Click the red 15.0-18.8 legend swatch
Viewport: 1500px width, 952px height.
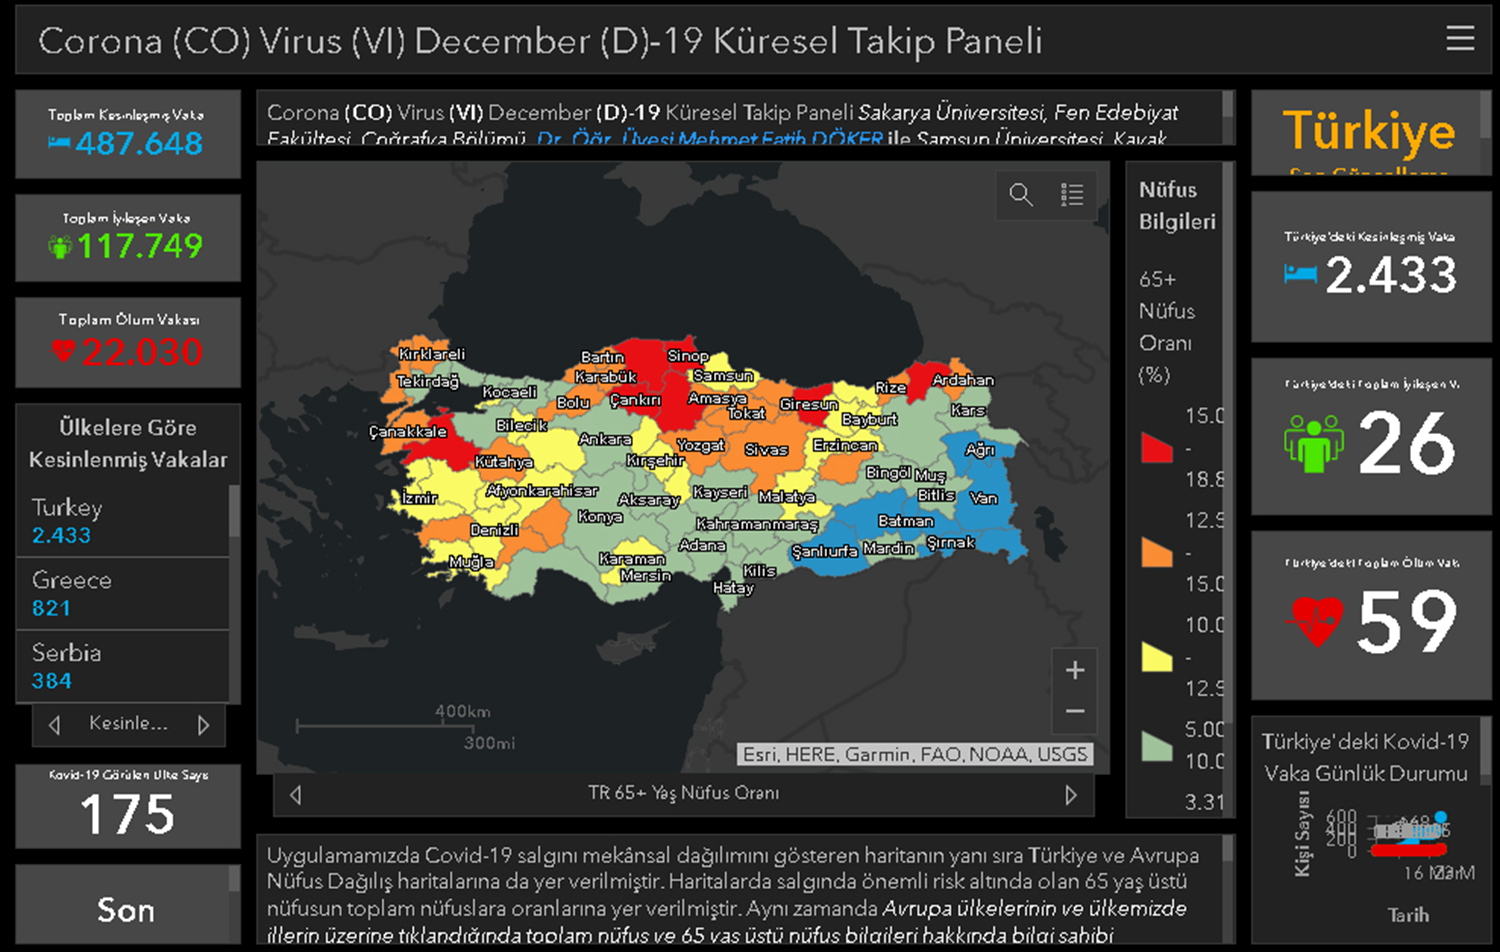tap(1156, 449)
